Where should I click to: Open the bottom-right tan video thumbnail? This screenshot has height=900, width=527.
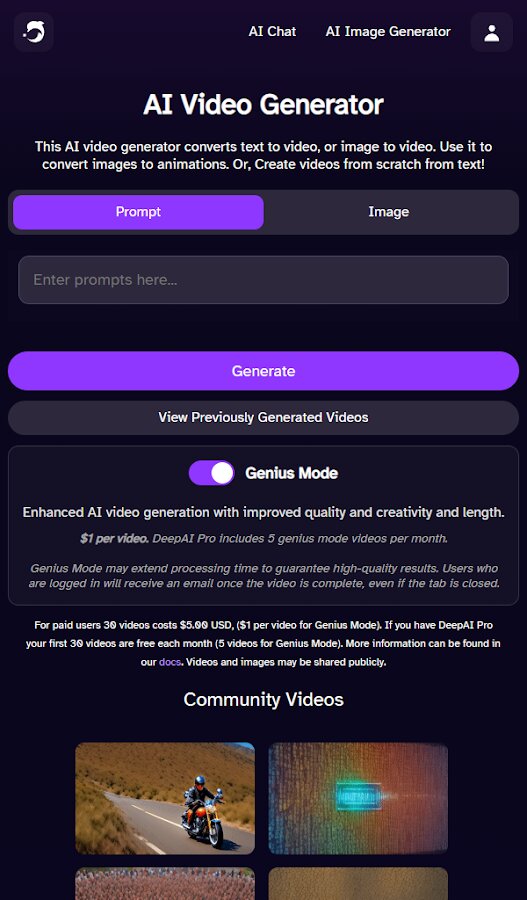(x=358, y=884)
